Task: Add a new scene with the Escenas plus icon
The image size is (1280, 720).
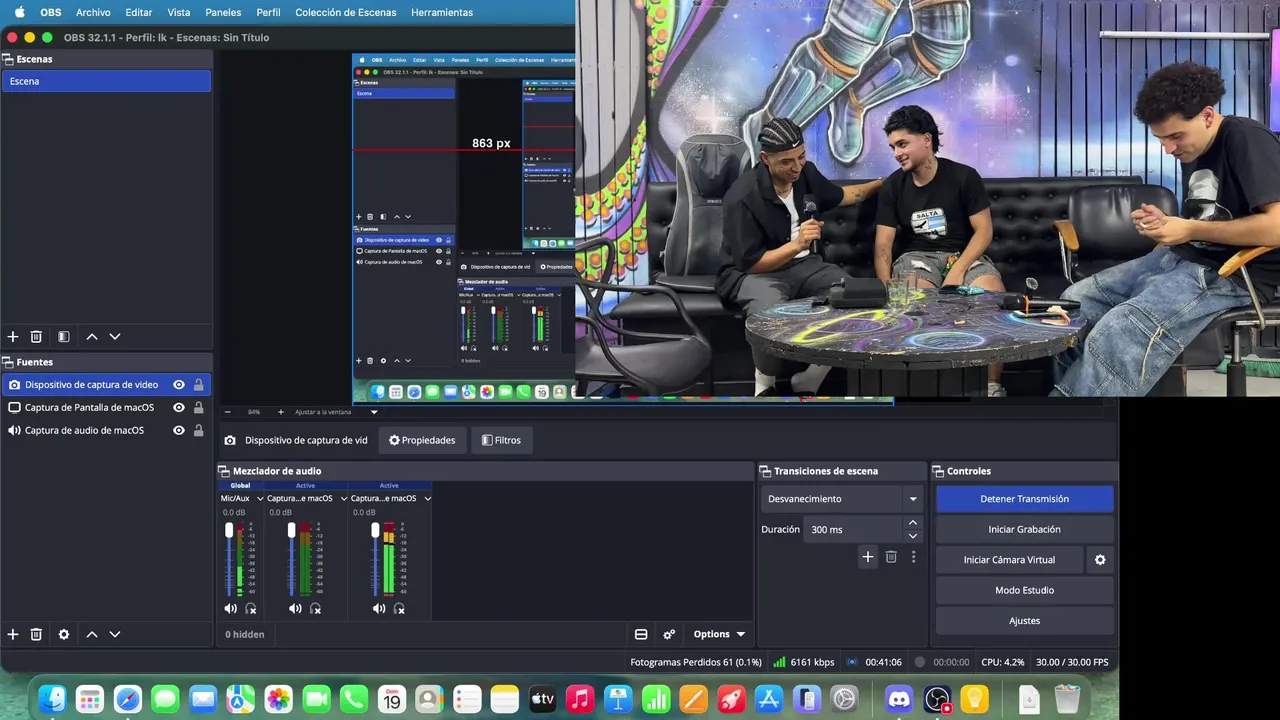Action: point(13,337)
